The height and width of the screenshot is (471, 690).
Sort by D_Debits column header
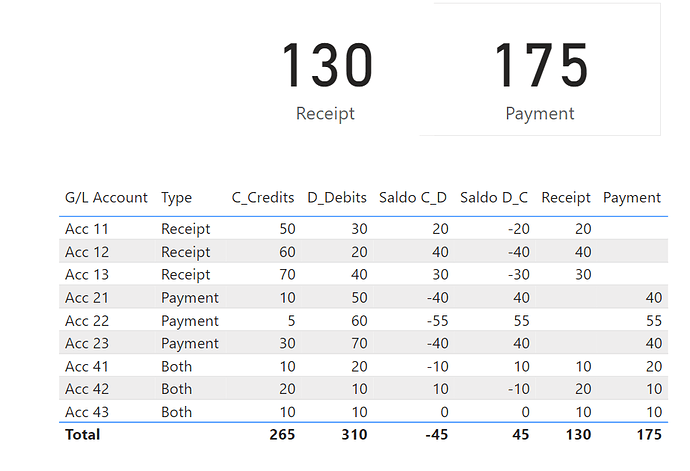[x=337, y=198]
